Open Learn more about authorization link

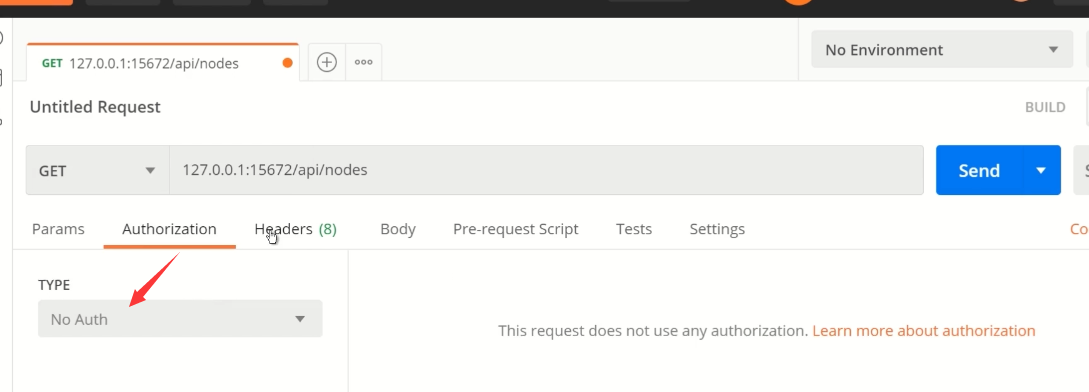(924, 331)
